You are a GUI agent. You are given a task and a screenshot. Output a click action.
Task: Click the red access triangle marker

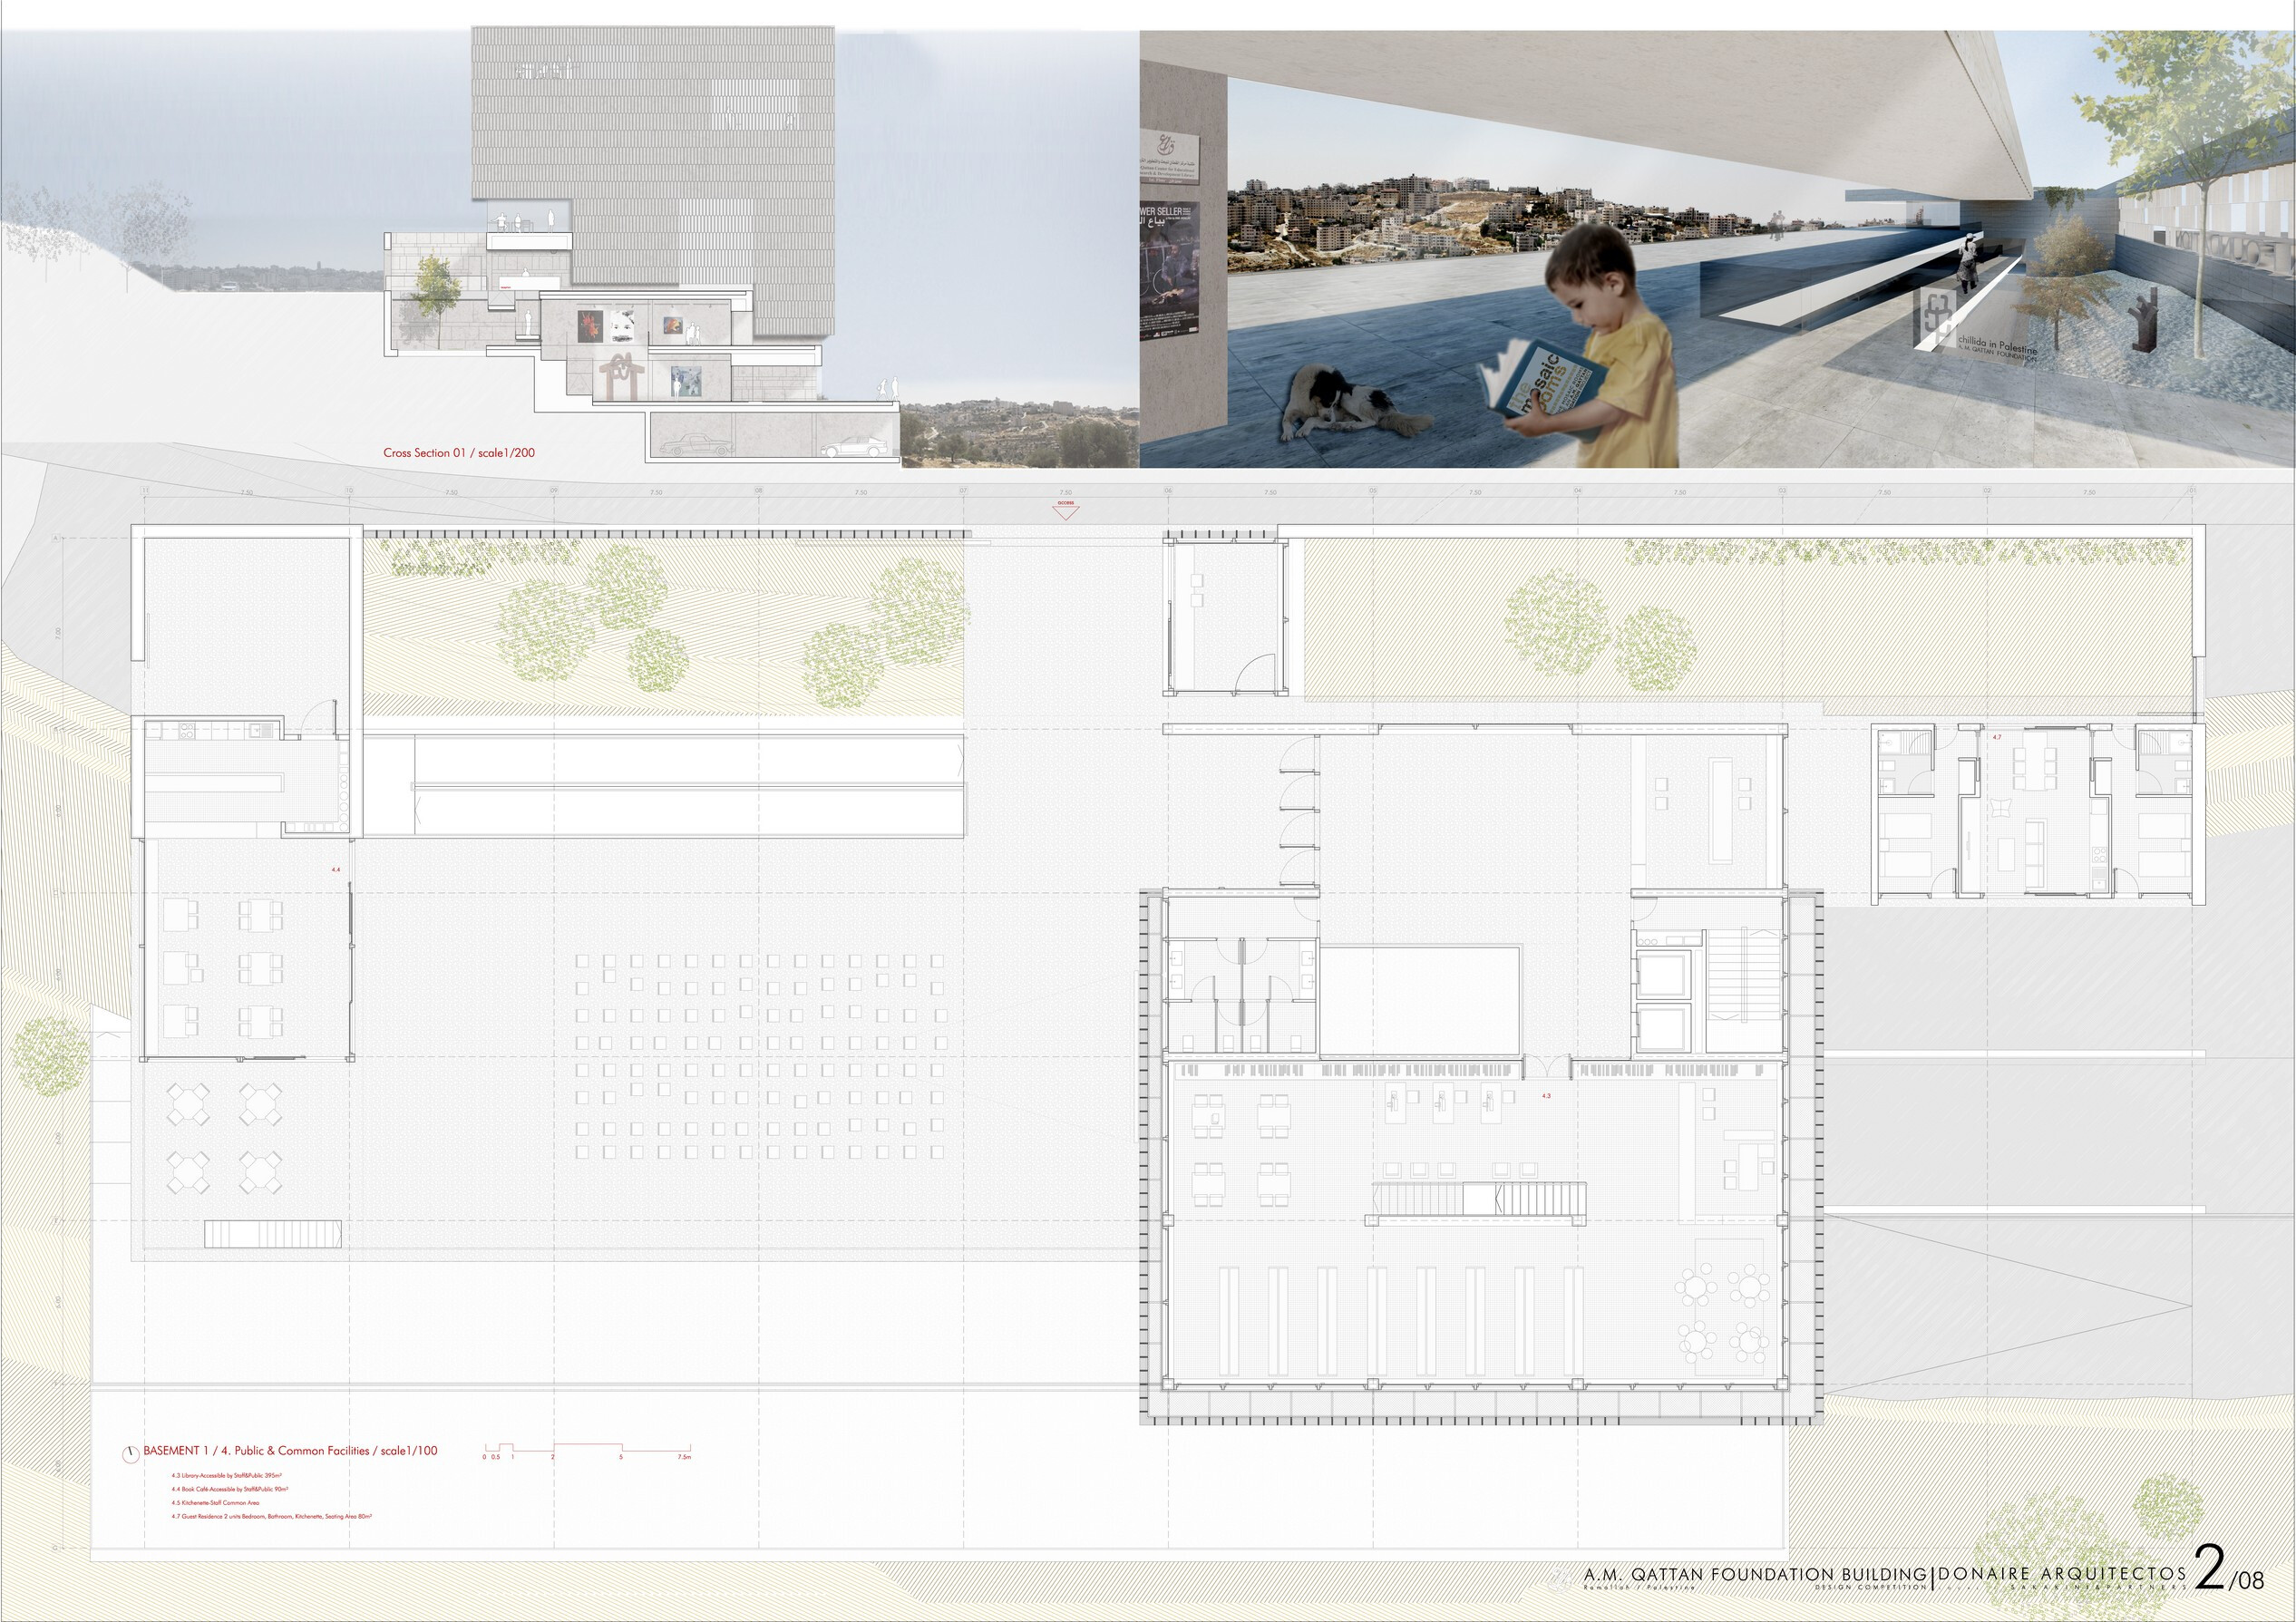[x=1065, y=511]
